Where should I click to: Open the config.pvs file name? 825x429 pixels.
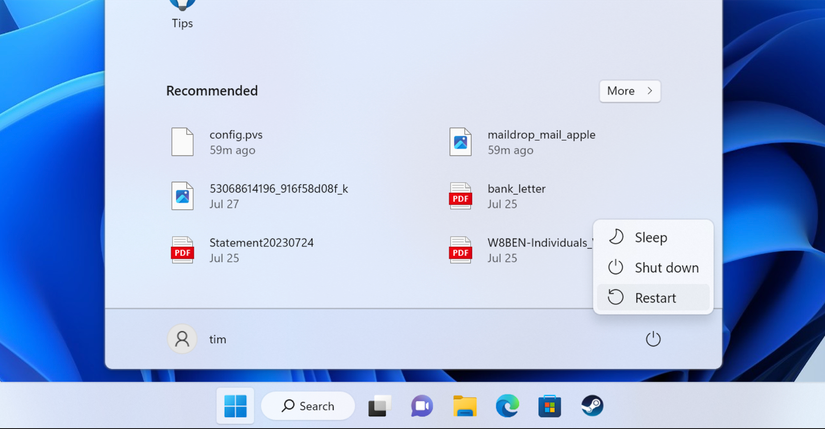coord(236,135)
